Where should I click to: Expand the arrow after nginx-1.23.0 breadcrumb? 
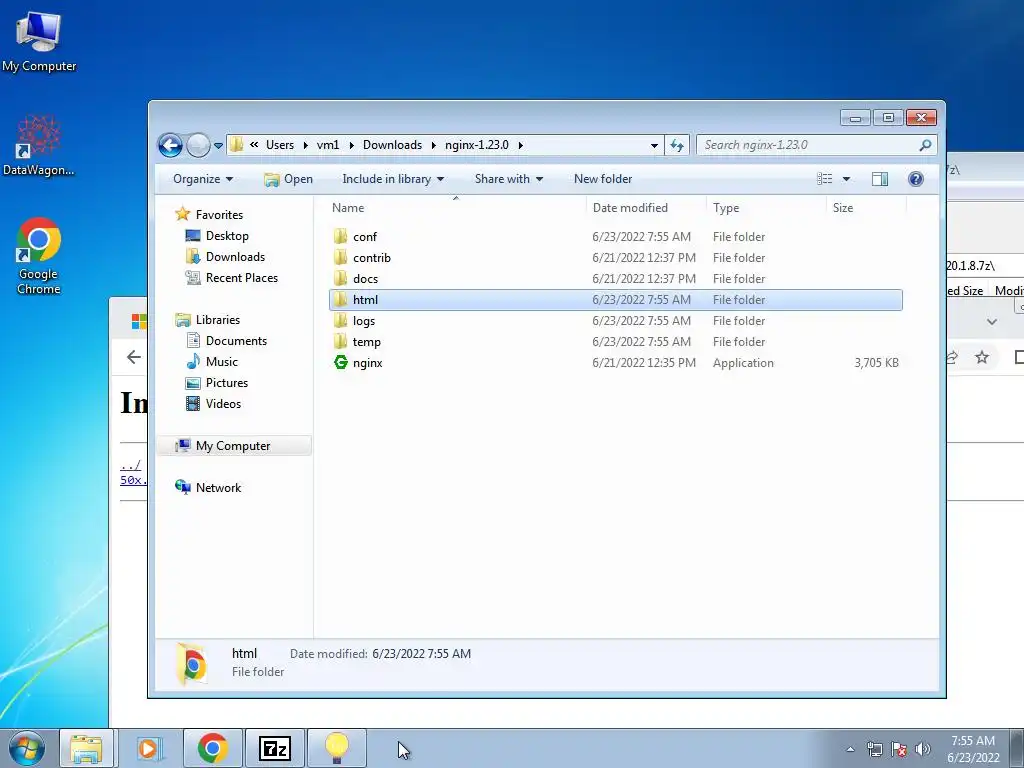[520, 145]
